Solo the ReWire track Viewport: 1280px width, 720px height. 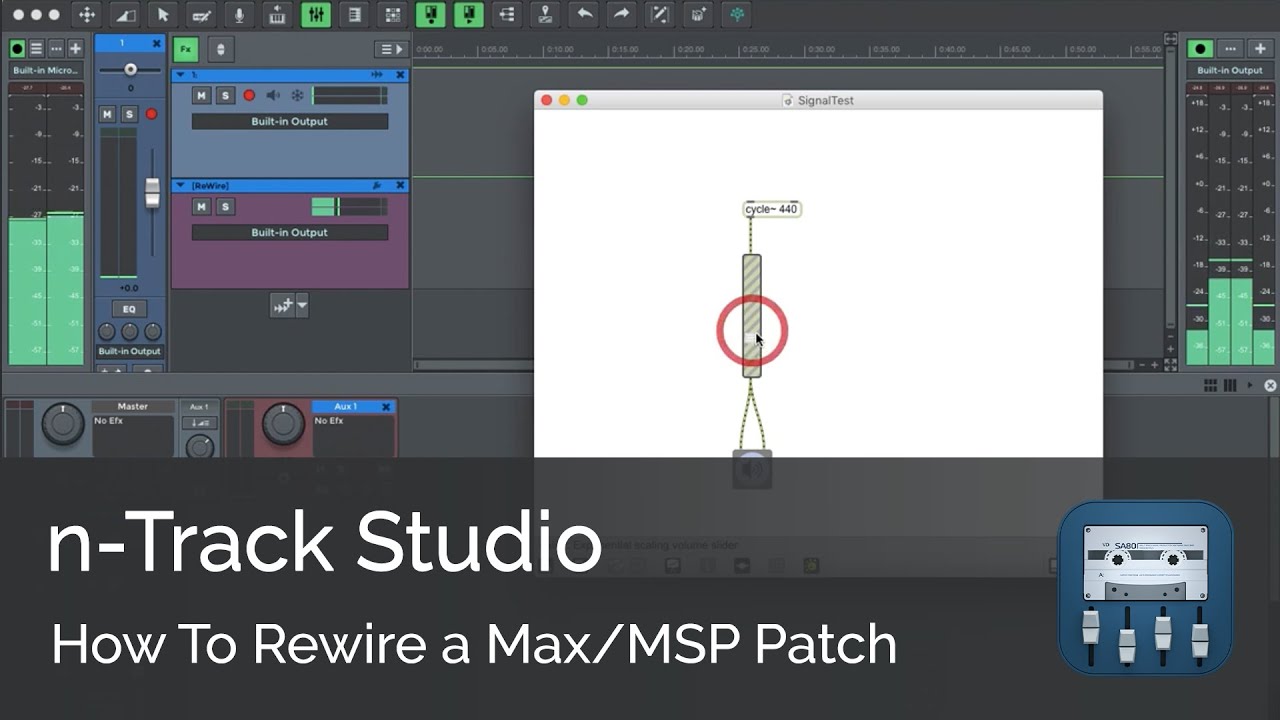point(225,207)
